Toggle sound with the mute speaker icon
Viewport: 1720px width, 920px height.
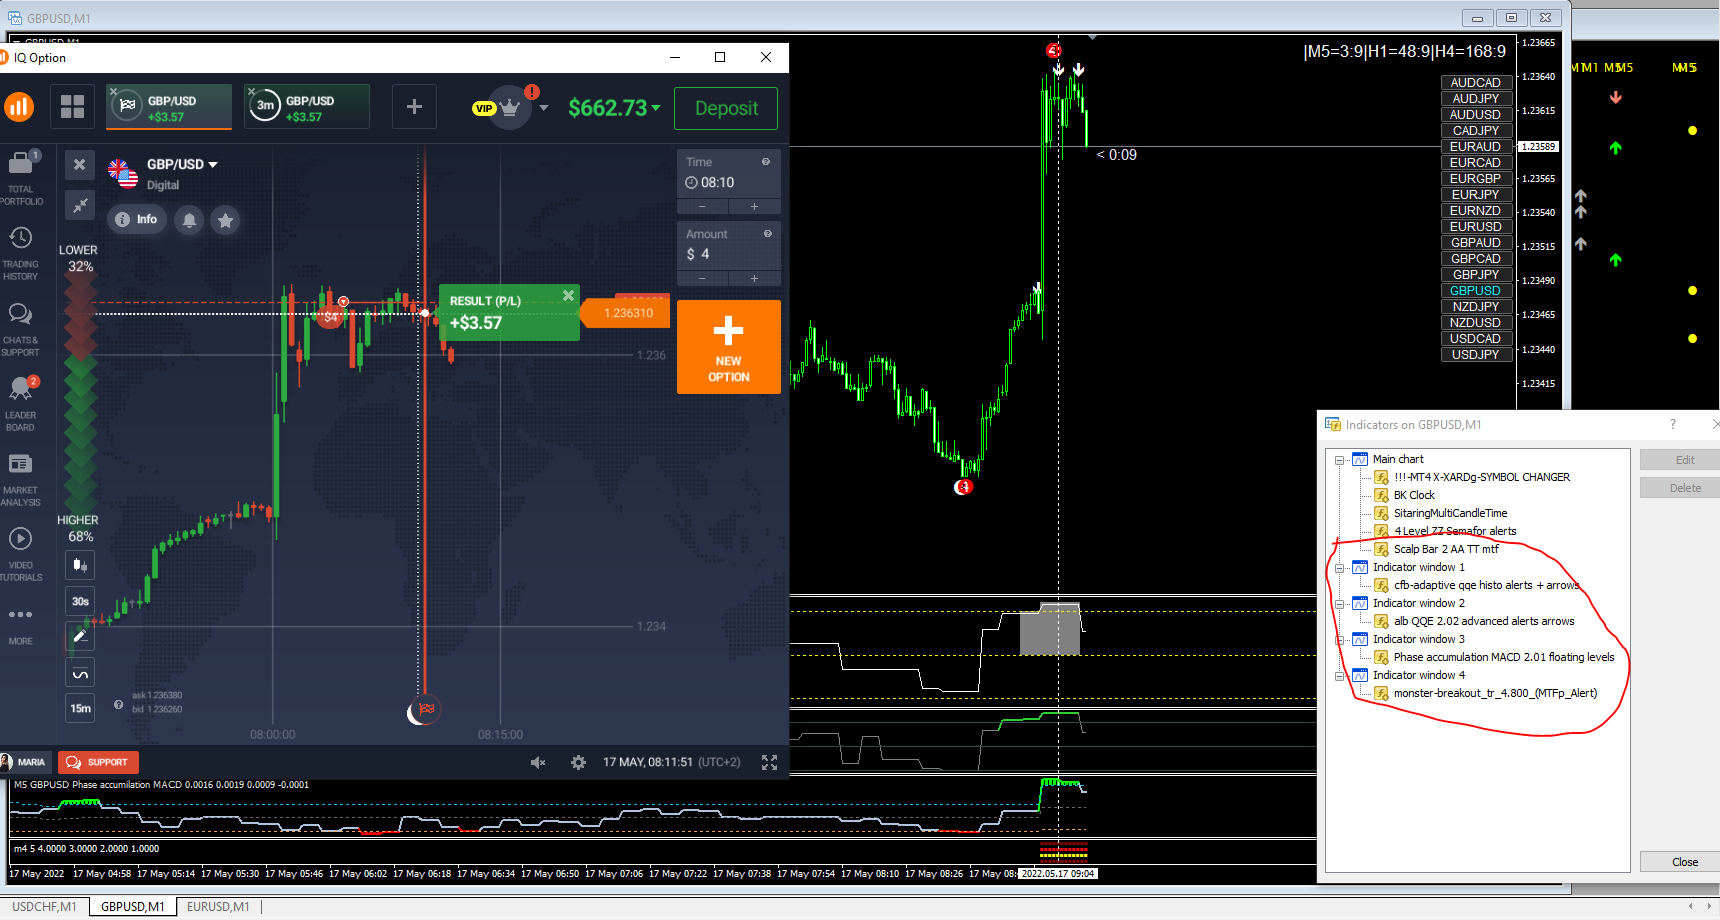538,762
